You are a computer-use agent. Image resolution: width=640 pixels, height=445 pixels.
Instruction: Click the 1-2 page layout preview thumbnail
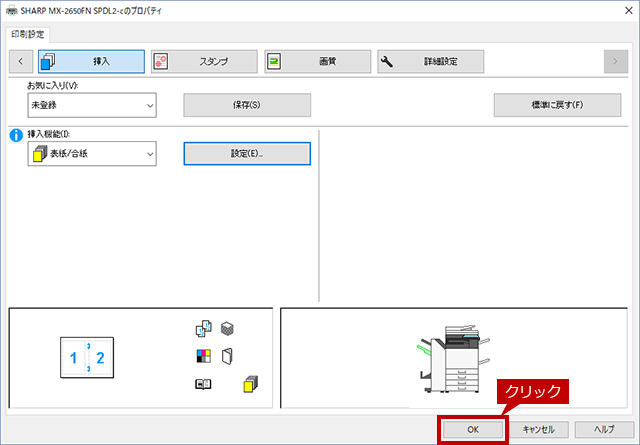click(x=87, y=358)
